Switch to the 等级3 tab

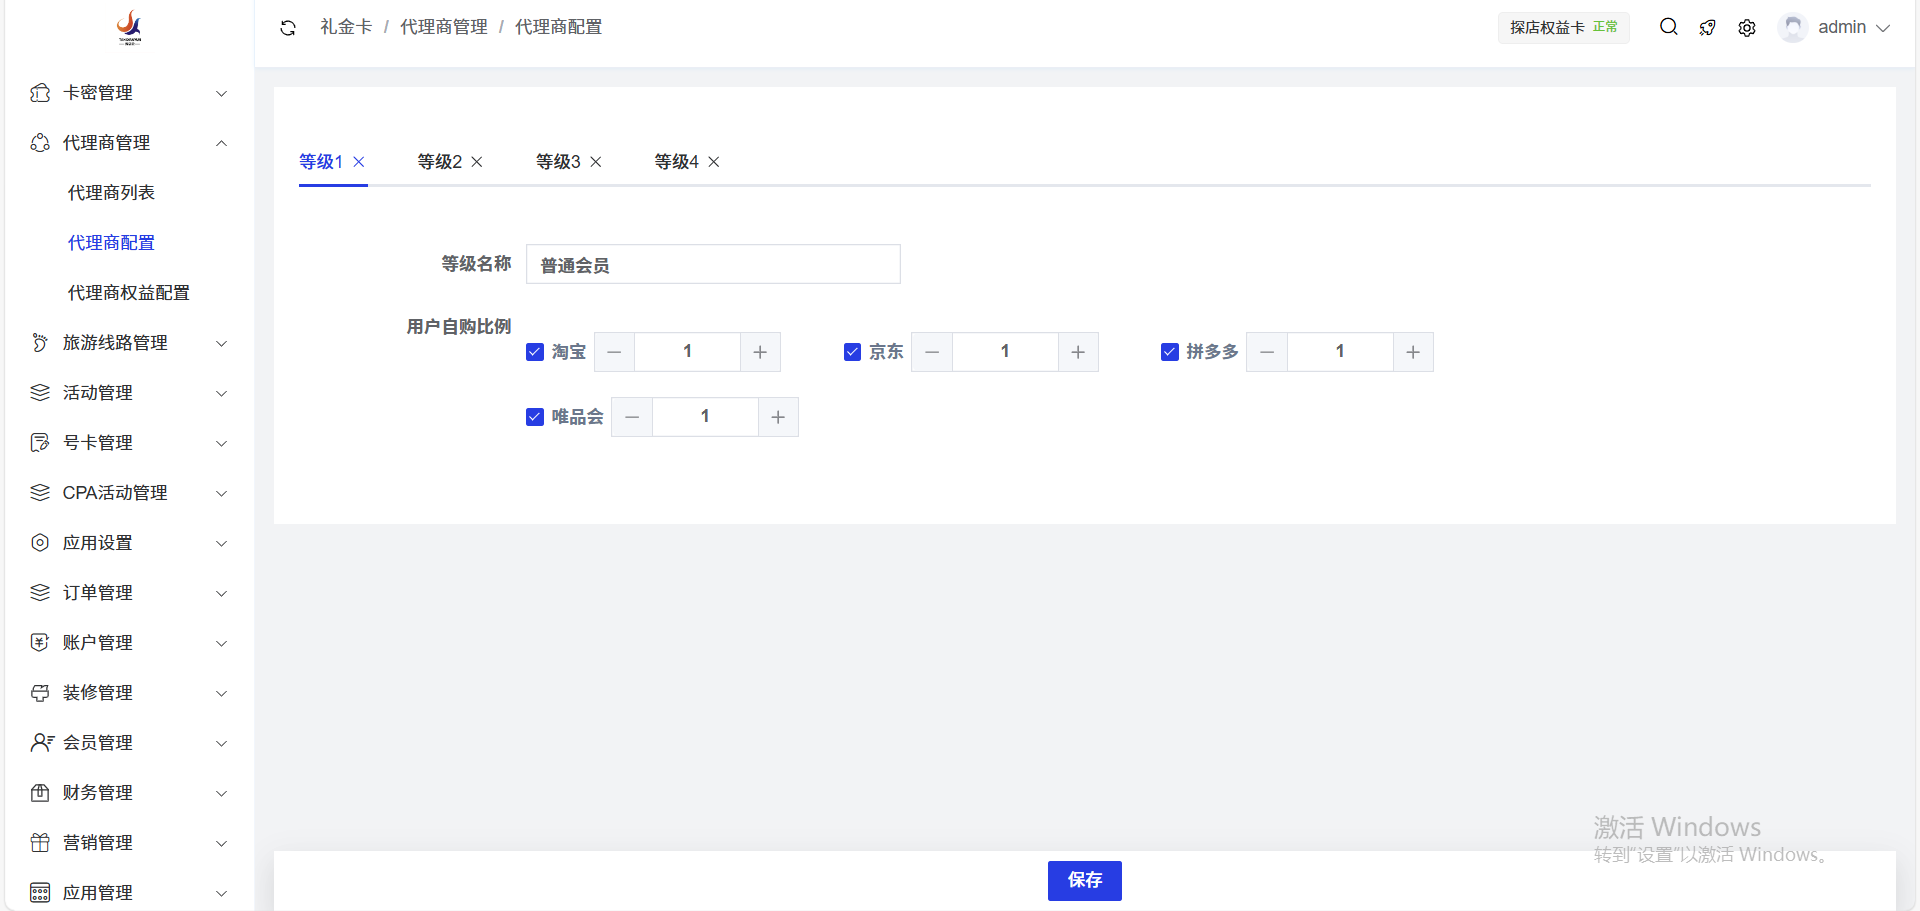tap(558, 162)
